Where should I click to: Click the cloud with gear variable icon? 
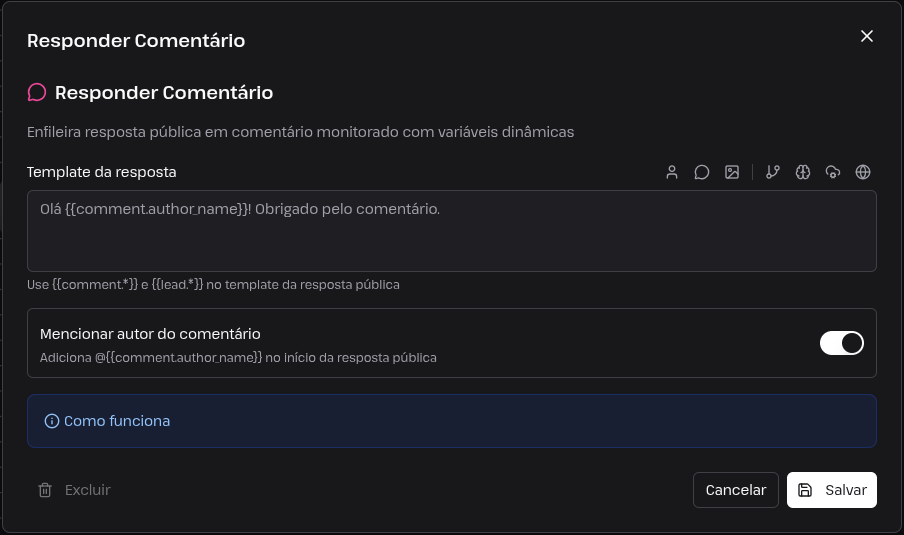coord(833,172)
